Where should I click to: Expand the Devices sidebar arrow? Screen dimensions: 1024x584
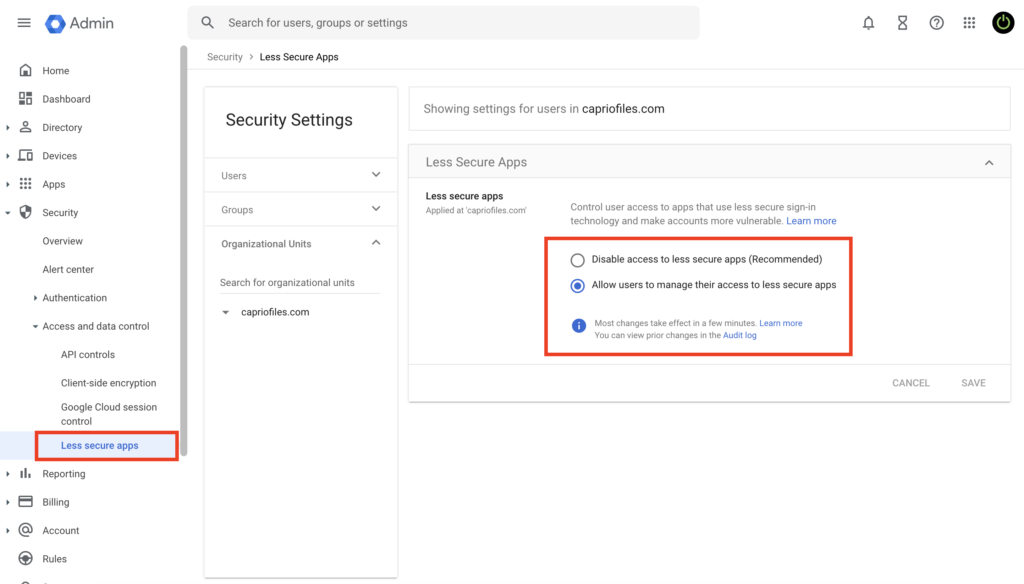click(x=8, y=156)
